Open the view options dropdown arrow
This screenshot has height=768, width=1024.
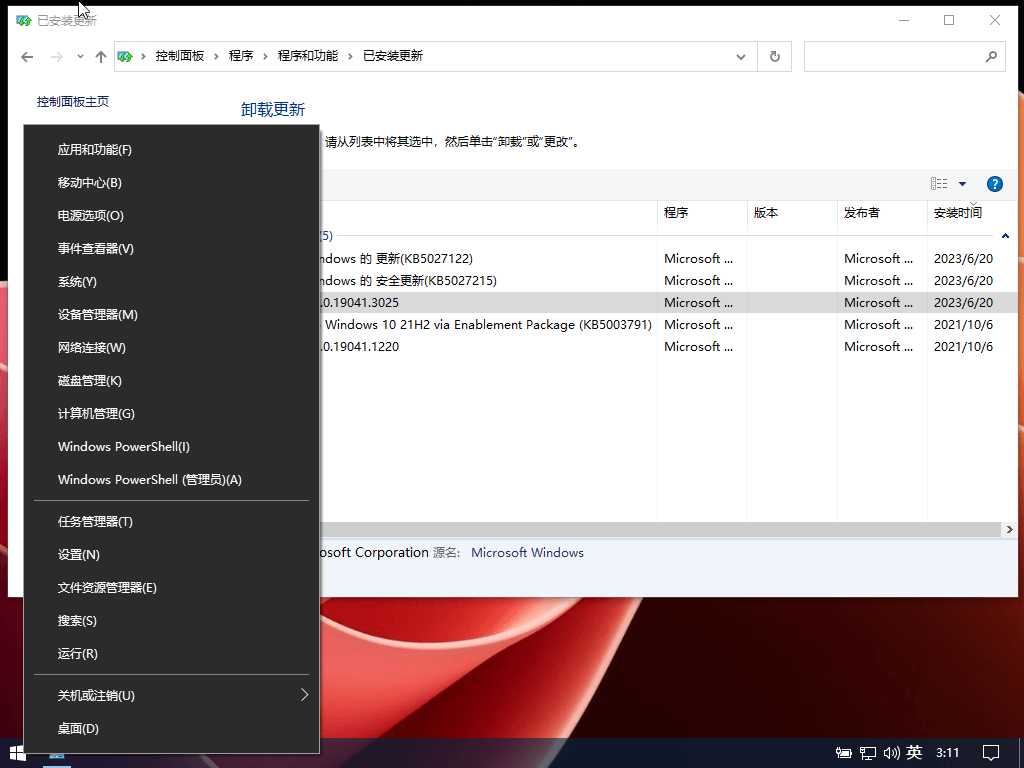962,184
